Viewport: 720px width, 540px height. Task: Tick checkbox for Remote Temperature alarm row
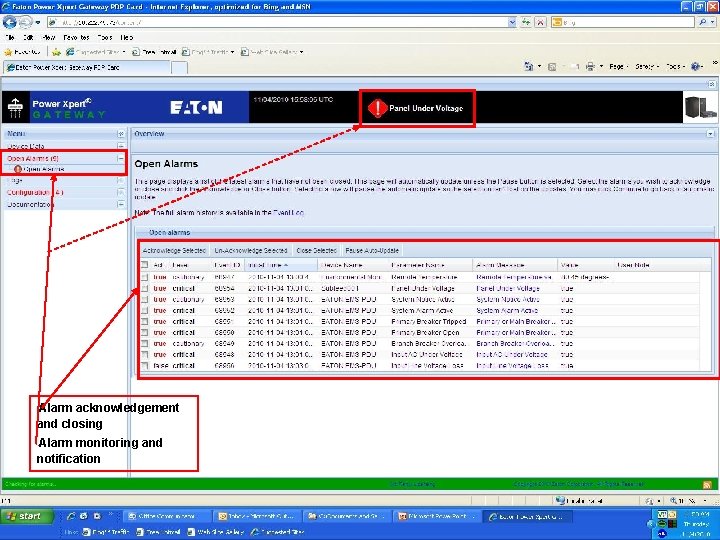coord(145,277)
